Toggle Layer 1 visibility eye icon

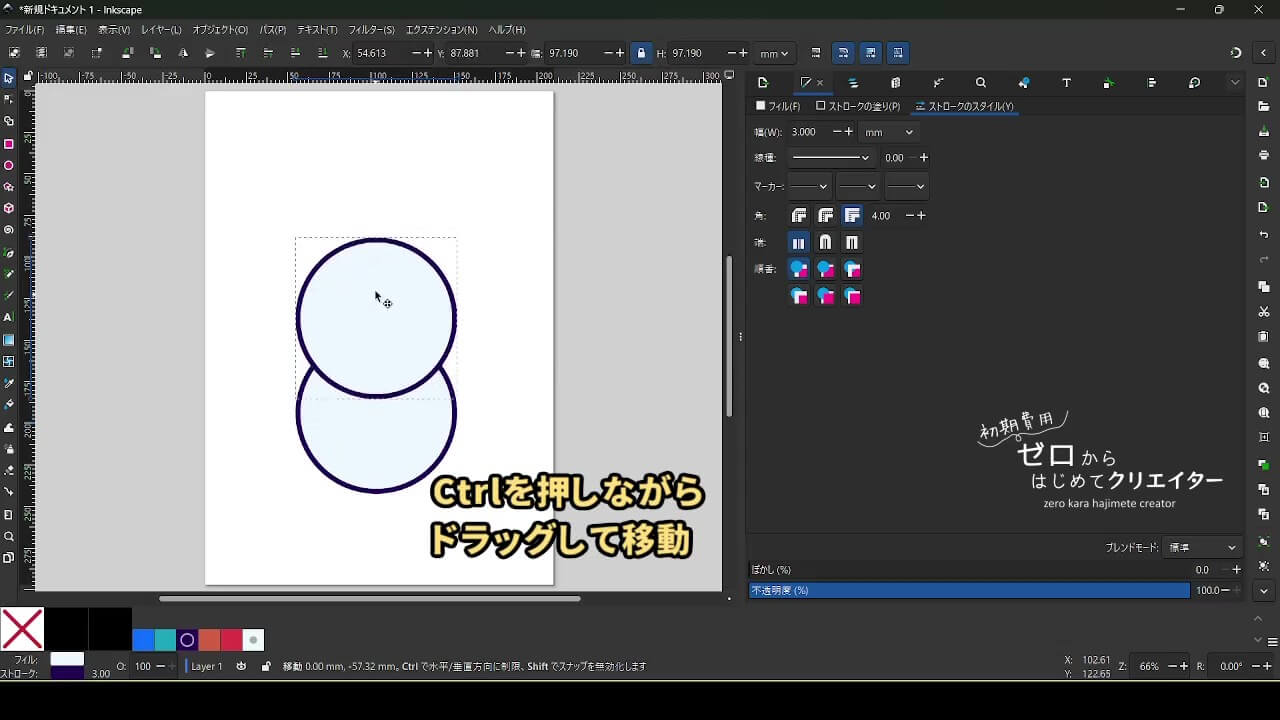(x=242, y=666)
